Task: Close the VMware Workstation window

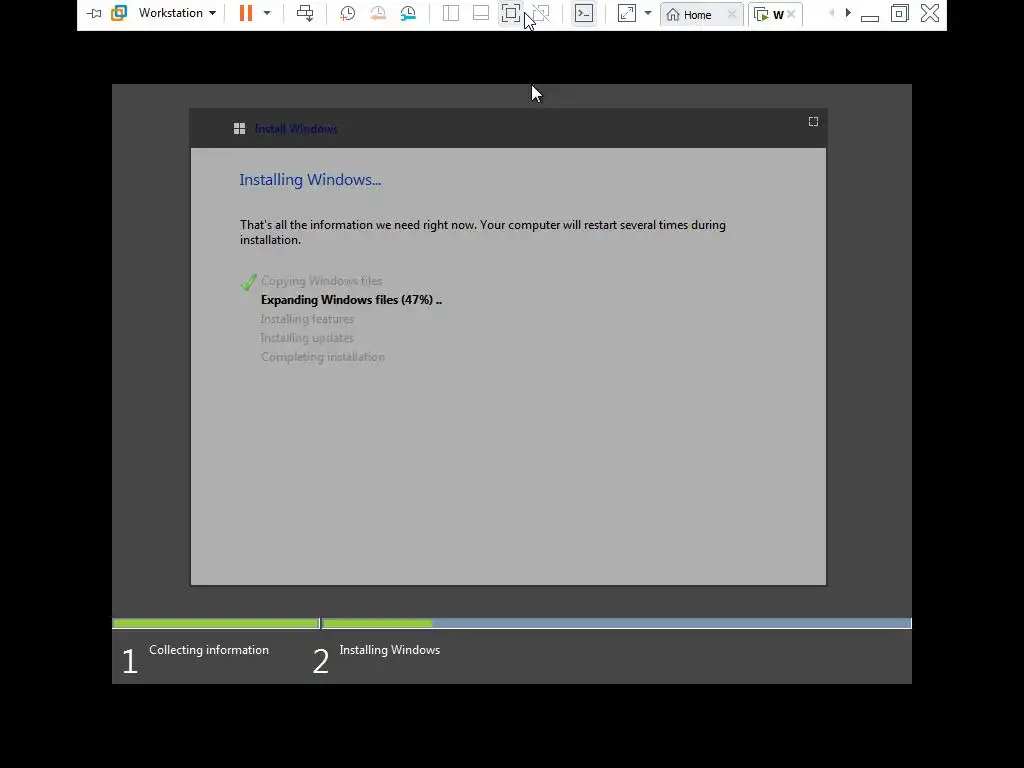Action: [930, 13]
